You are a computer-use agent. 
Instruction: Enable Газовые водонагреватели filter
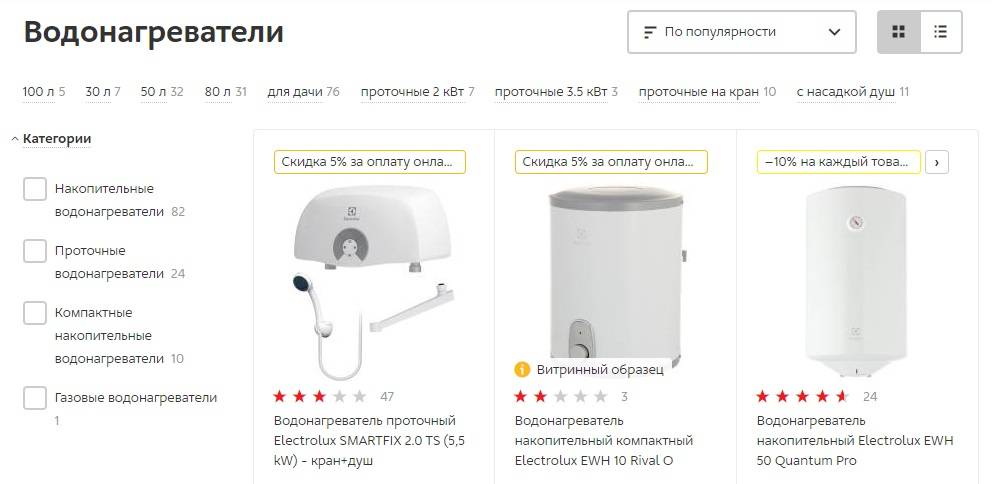point(35,398)
